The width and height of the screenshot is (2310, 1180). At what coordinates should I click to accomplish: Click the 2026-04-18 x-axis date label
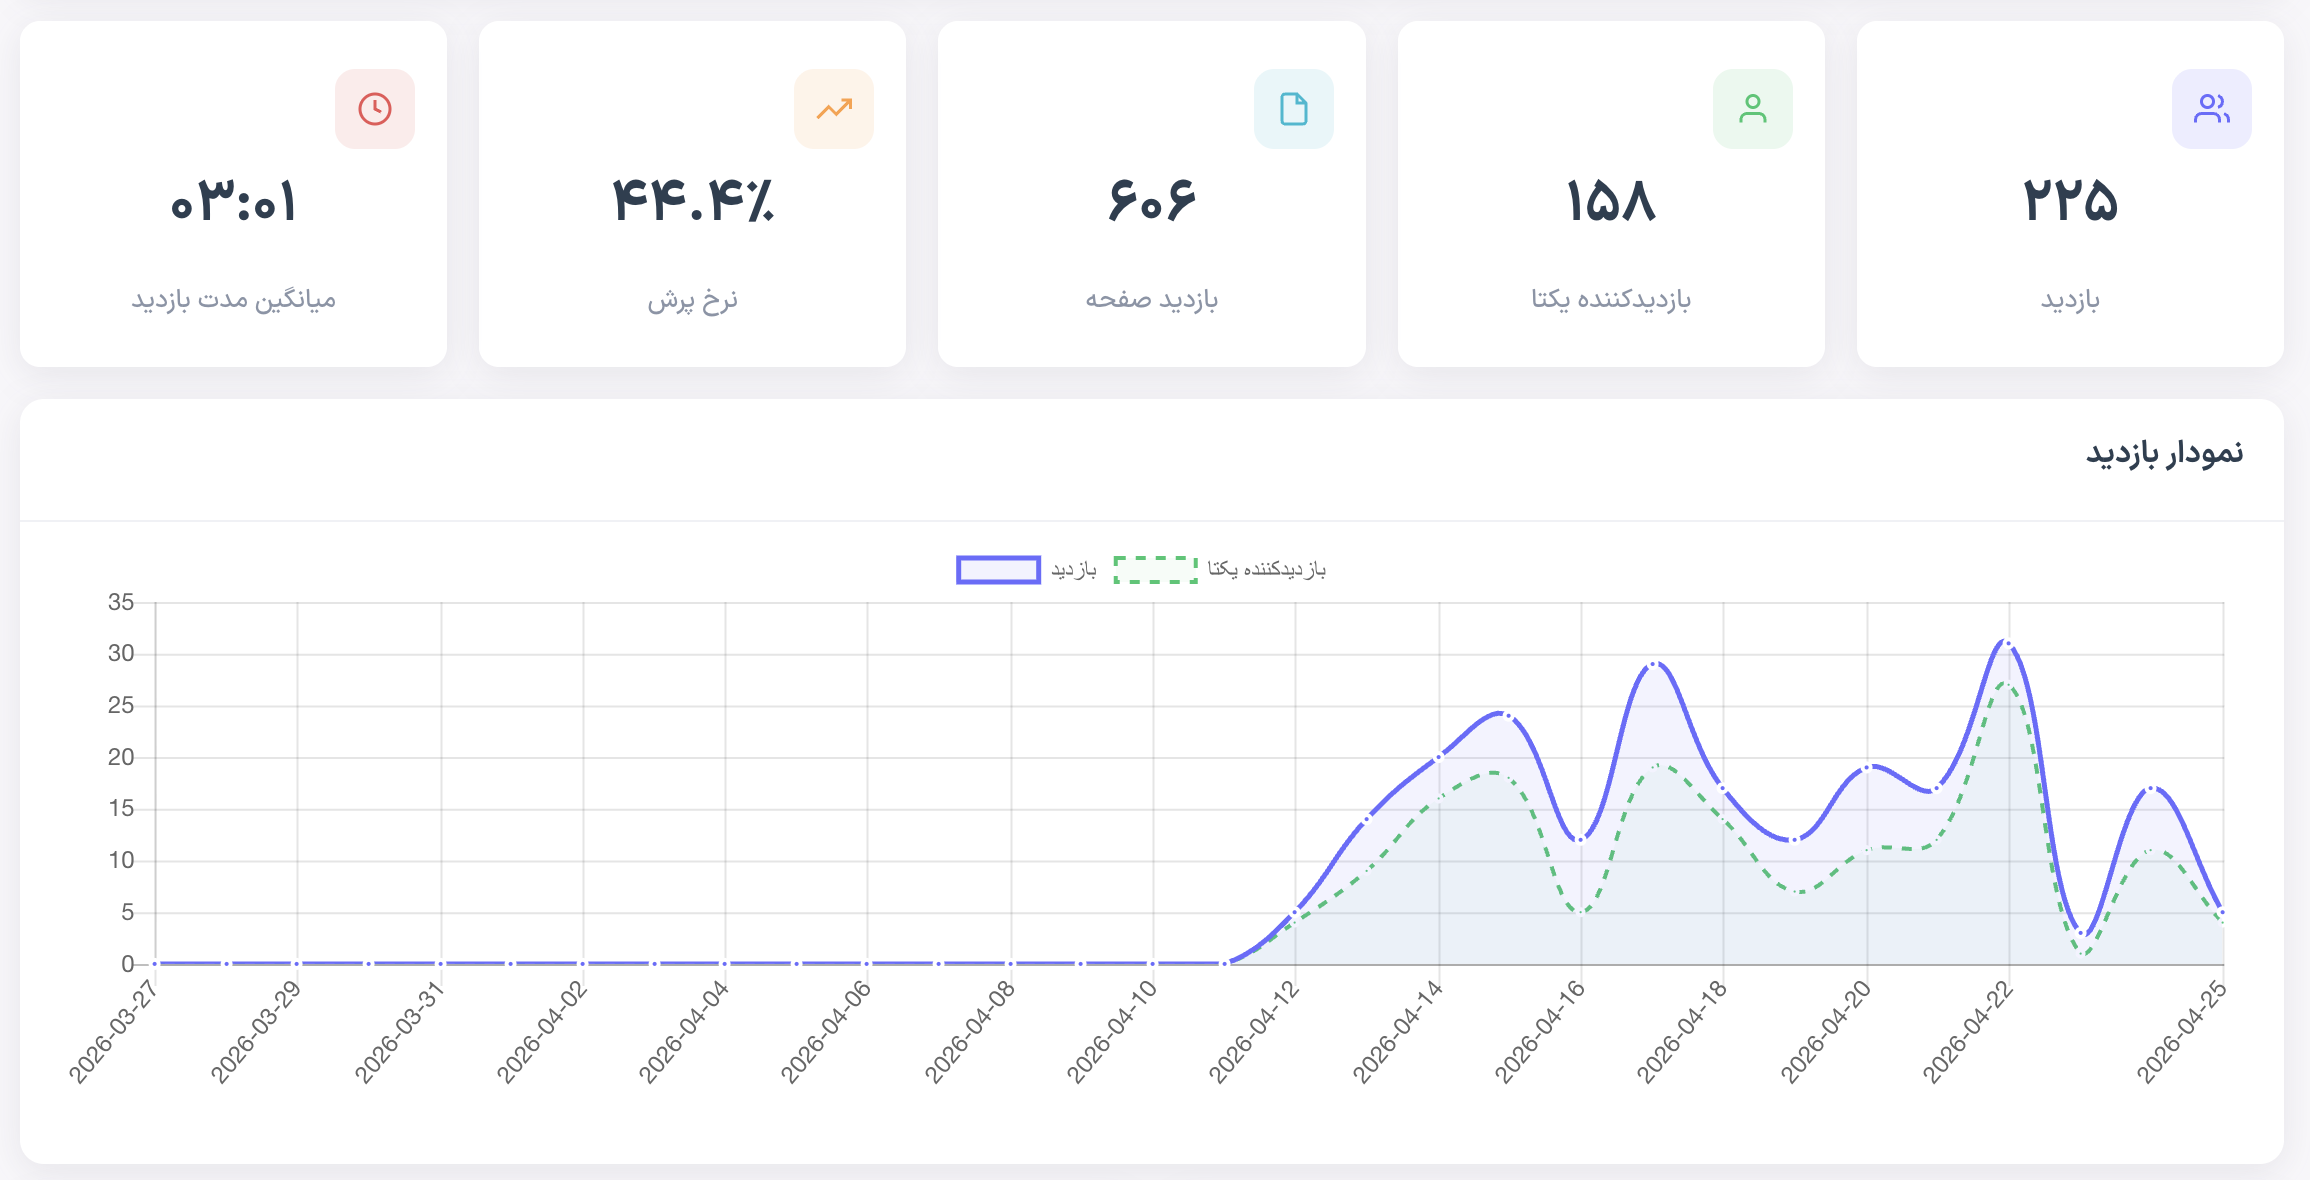tap(1682, 1032)
